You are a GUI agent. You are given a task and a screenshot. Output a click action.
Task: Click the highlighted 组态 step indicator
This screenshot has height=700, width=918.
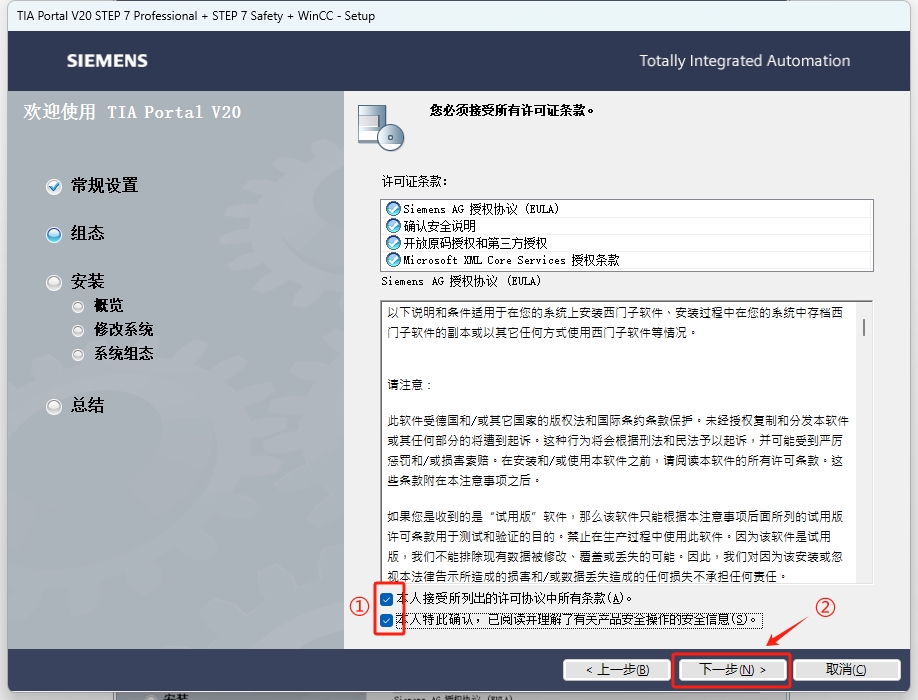click(x=53, y=234)
